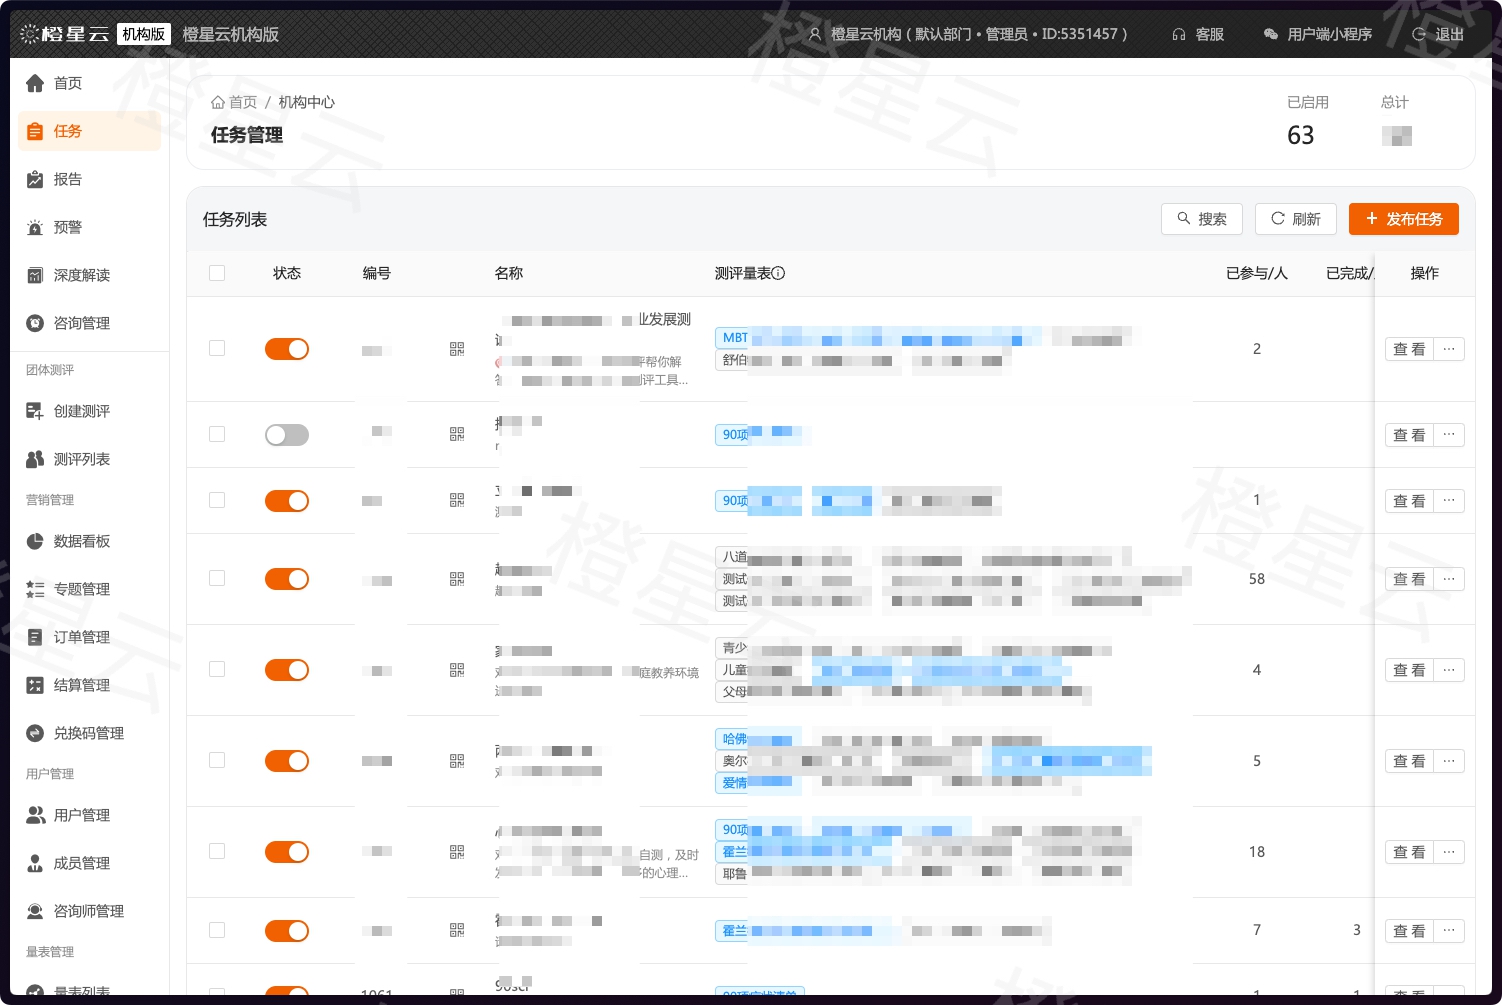Open the 首页 home icon in sidebar
The image size is (1502, 1005).
34,83
